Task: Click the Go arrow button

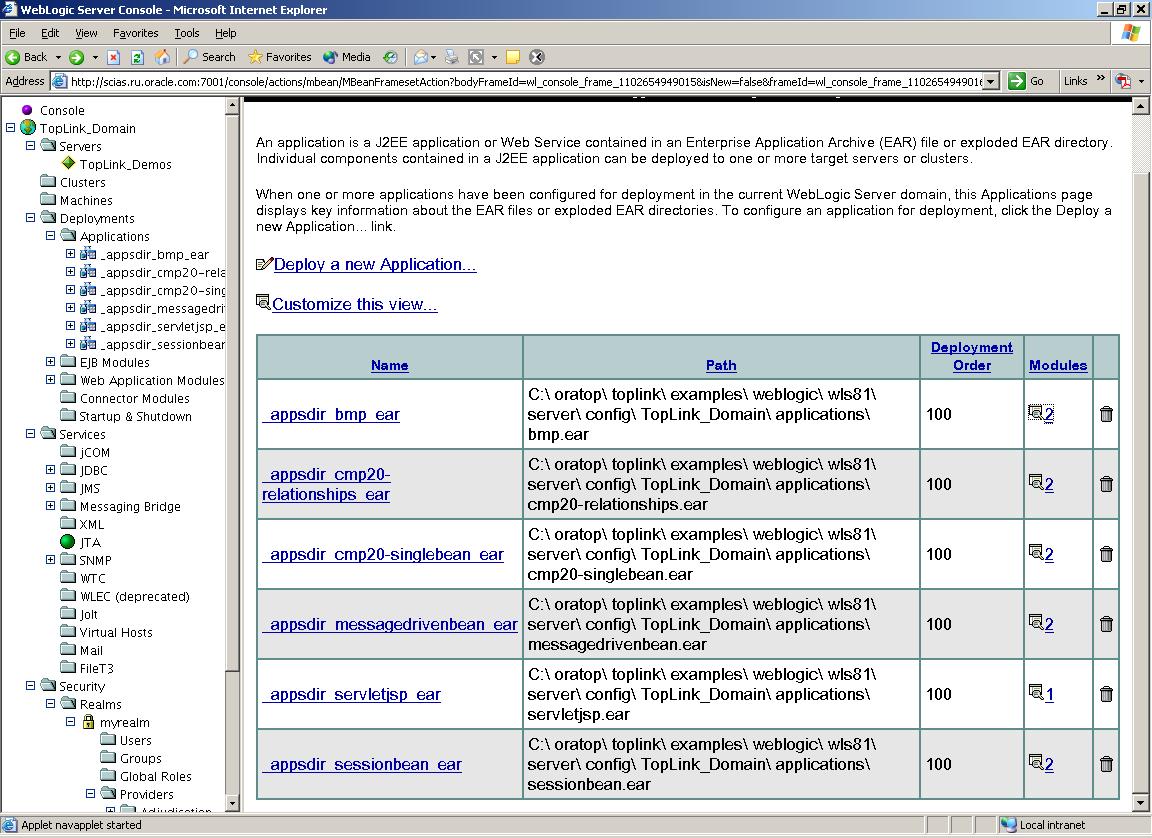Action: coord(1017,81)
